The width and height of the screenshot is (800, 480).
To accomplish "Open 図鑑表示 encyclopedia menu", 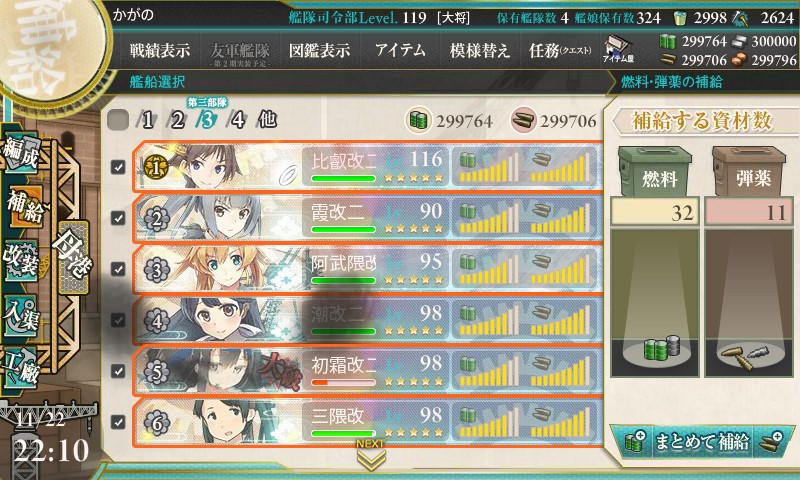I will (x=319, y=50).
